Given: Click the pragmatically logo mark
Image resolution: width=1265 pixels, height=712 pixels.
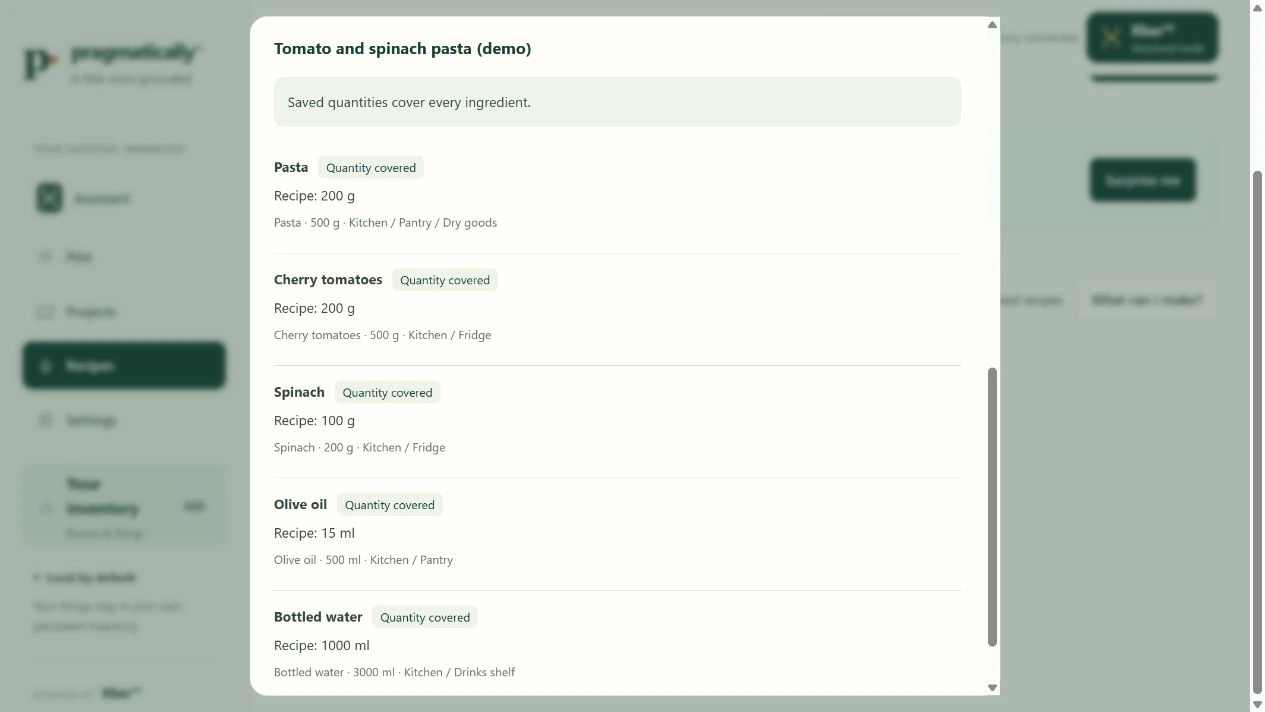Looking at the screenshot, I should point(40,63).
